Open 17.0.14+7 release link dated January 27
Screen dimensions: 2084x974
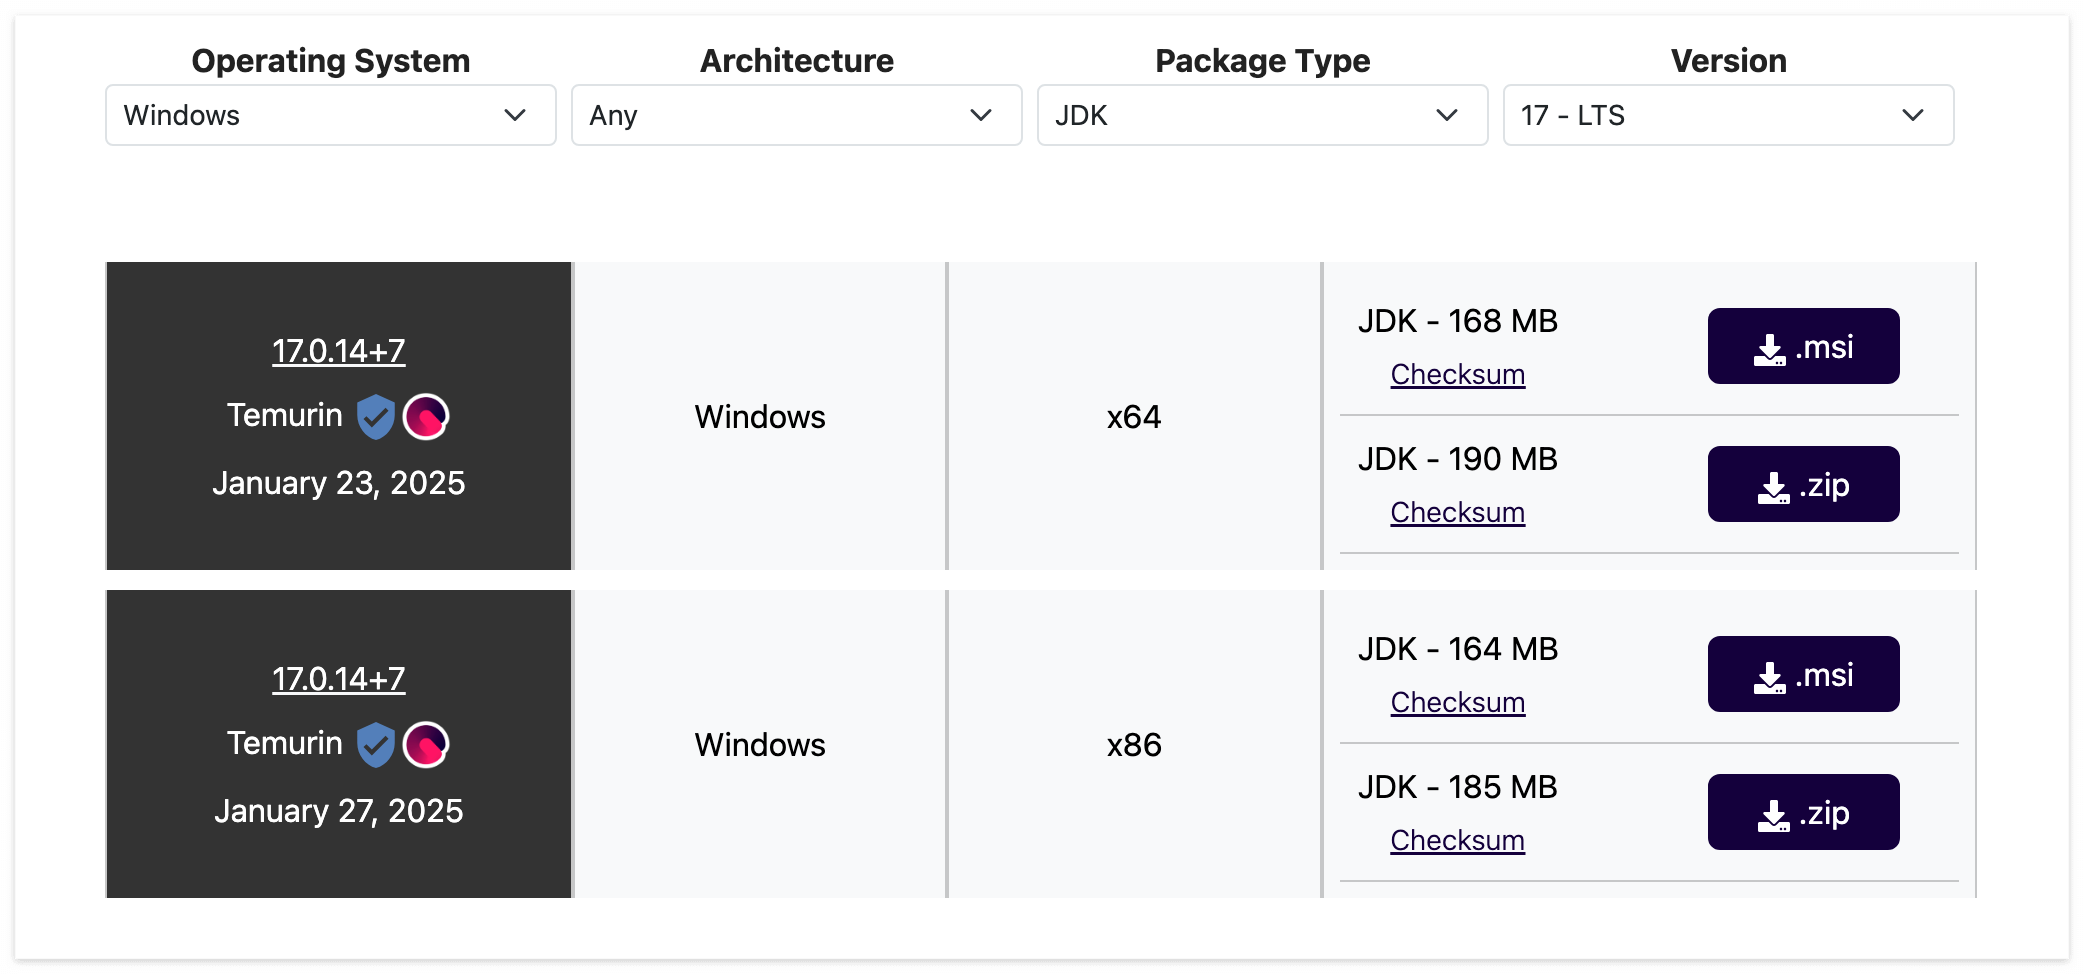[x=339, y=679]
